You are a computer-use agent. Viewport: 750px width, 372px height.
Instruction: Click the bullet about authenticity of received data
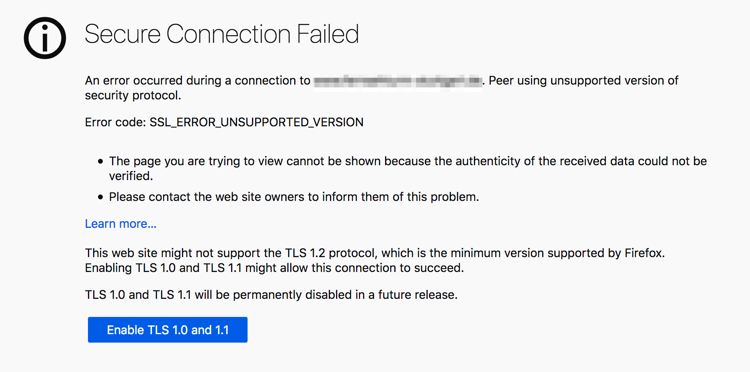pos(408,168)
